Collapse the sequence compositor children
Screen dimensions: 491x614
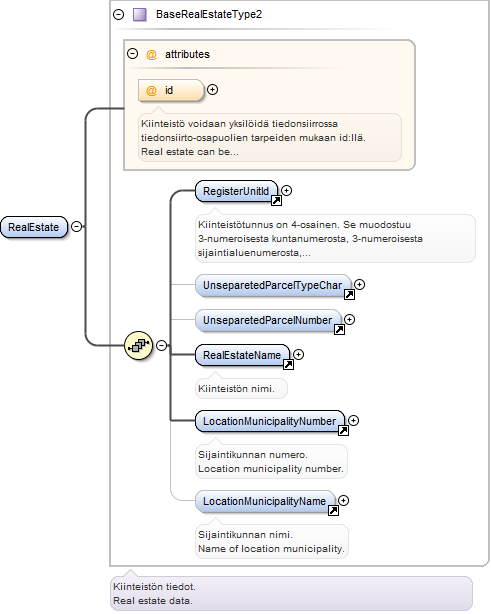(x=162, y=345)
